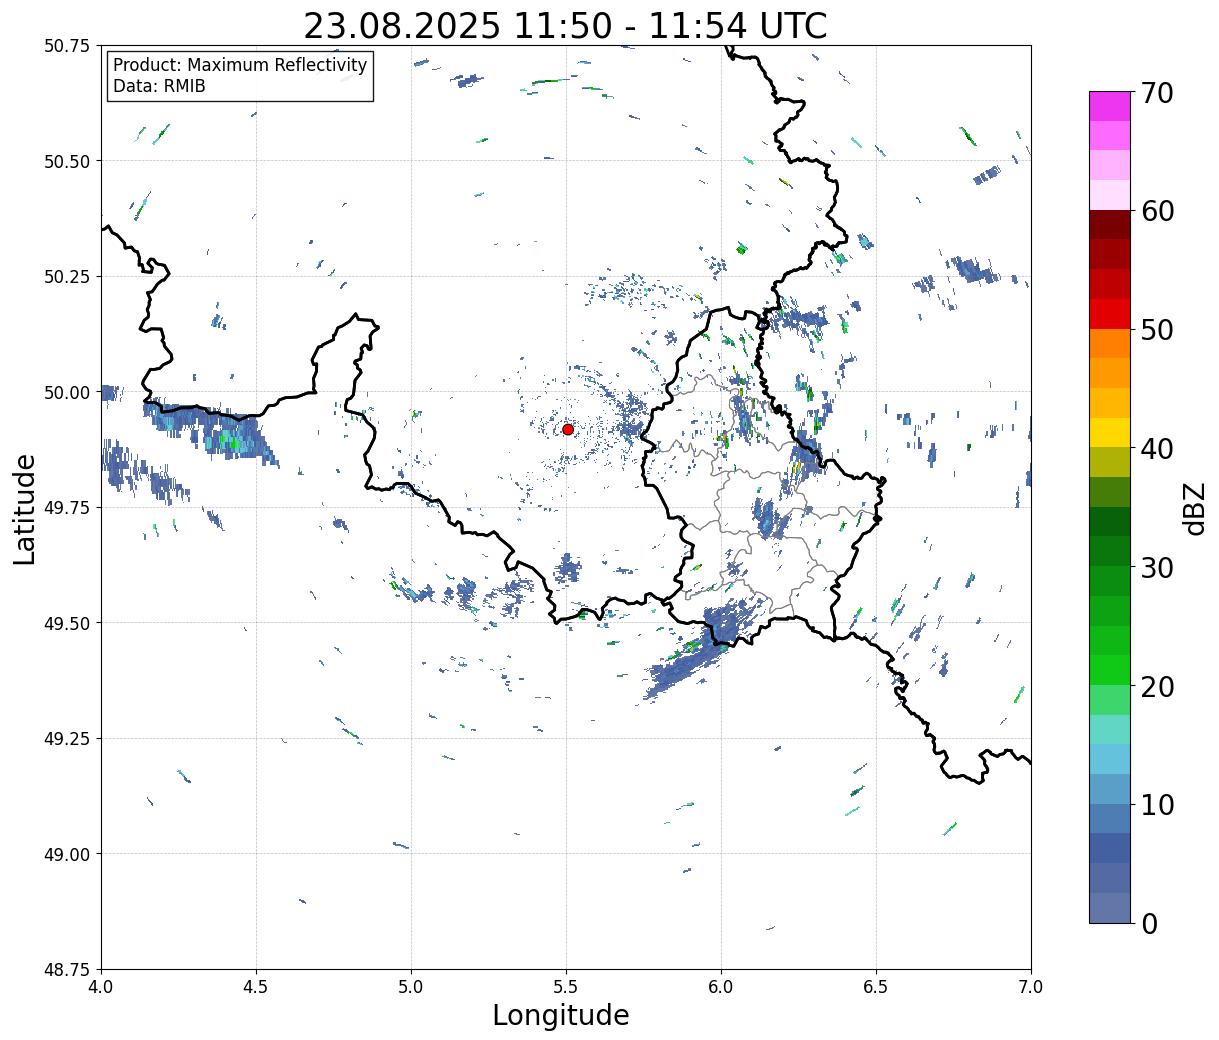Click the 'Latitude' axis label
The height and width of the screenshot is (1040, 1219).
pos(25,508)
